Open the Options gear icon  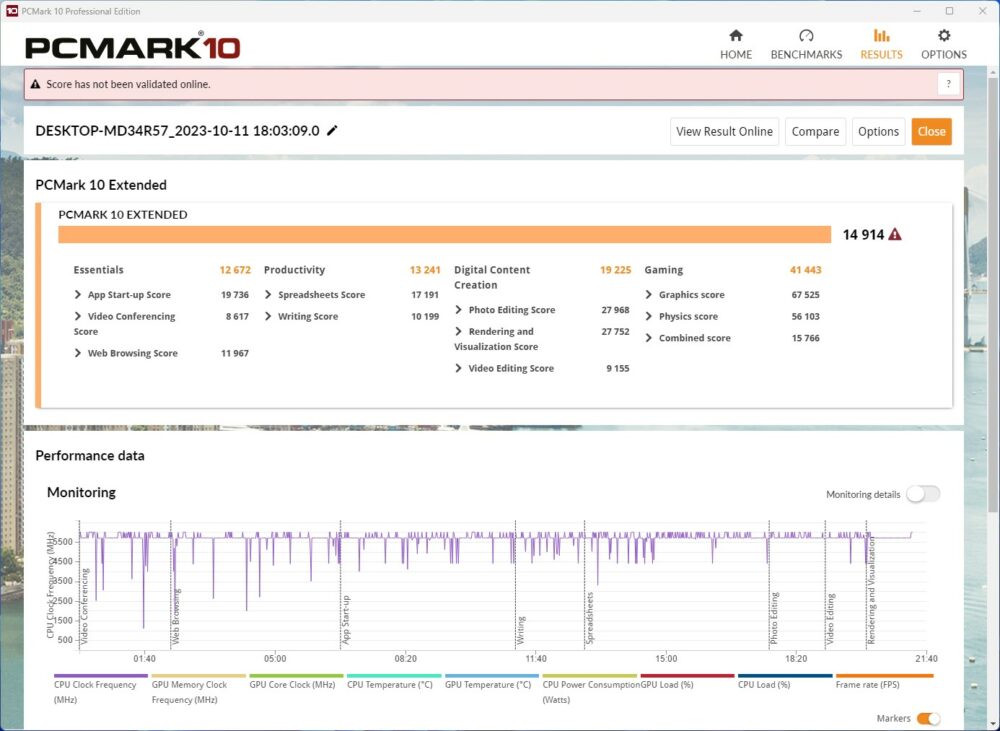click(944, 36)
